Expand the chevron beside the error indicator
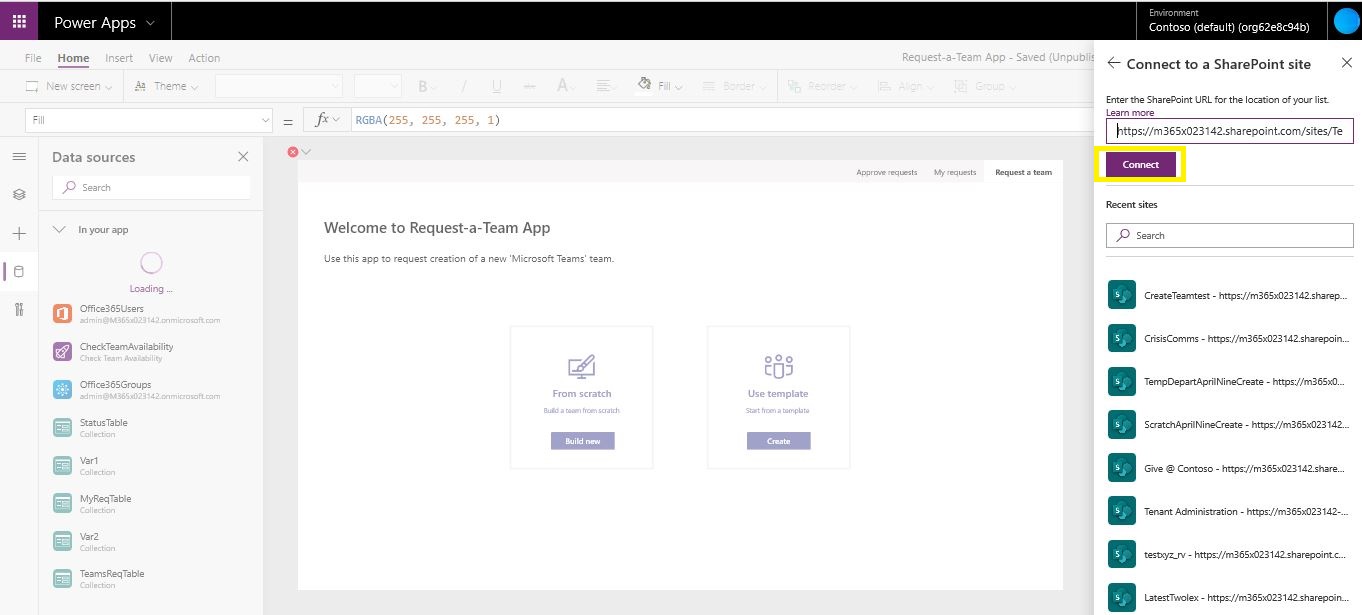Viewport: 1362px width, 615px height. 307,152
